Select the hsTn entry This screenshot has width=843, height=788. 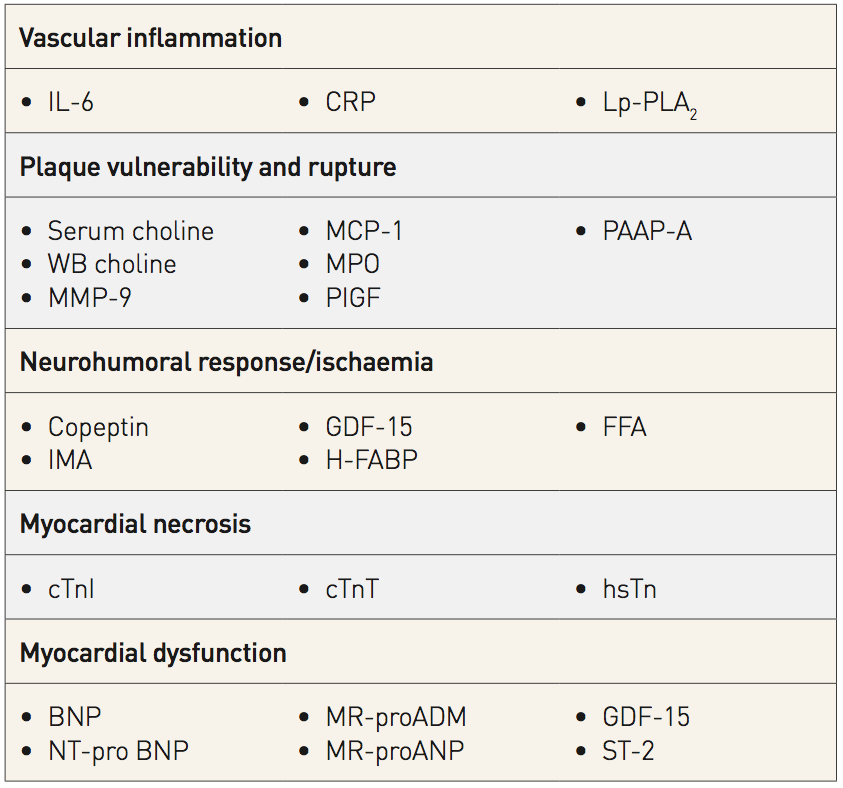click(630, 589)
